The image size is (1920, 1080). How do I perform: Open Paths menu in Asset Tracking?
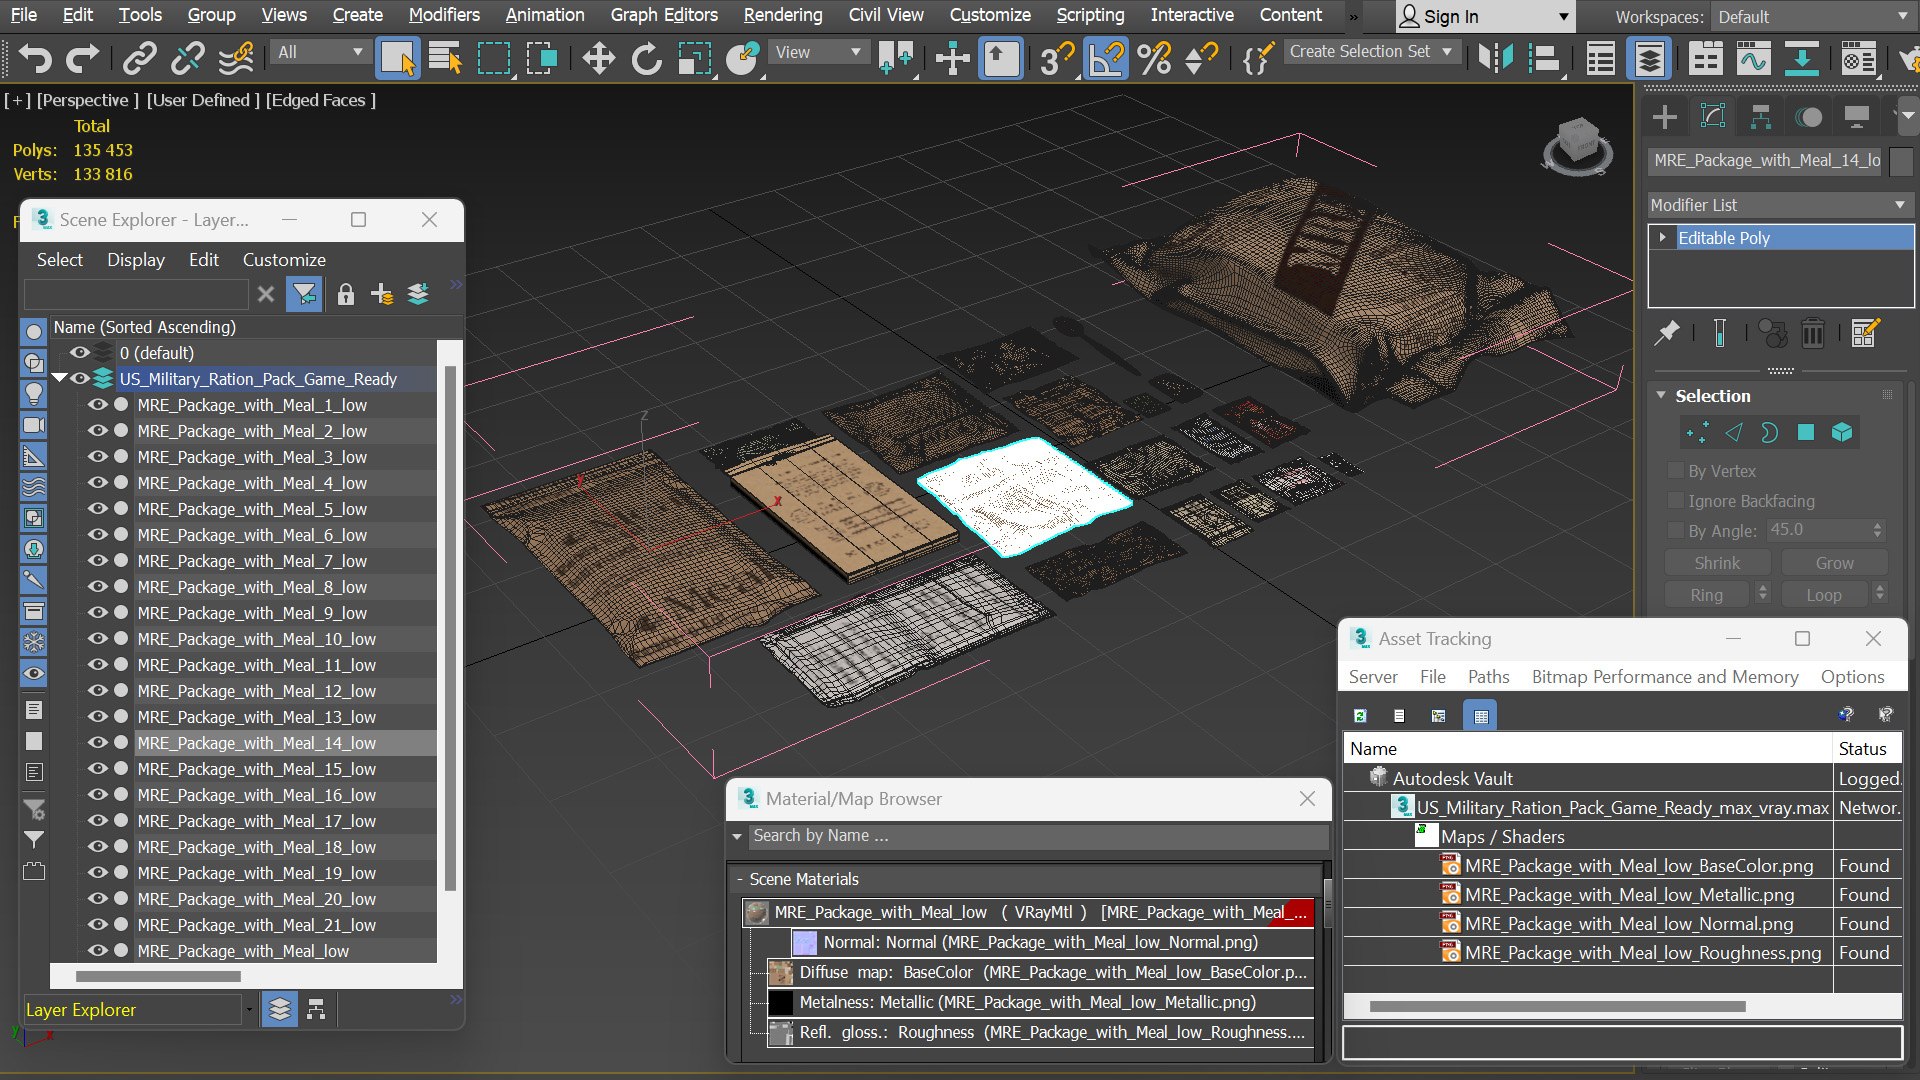point(1488,677)
